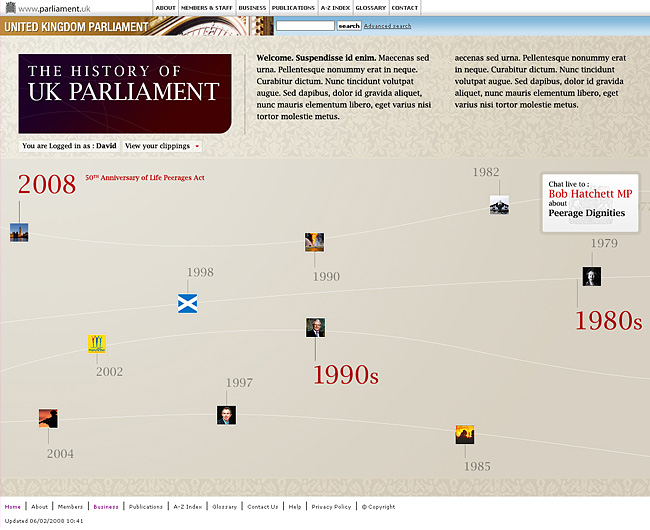The width and height of the screenshot is (650, 530).
Task: Click the 1997 portrait thumbnail
Action: (x=226, y=415)
